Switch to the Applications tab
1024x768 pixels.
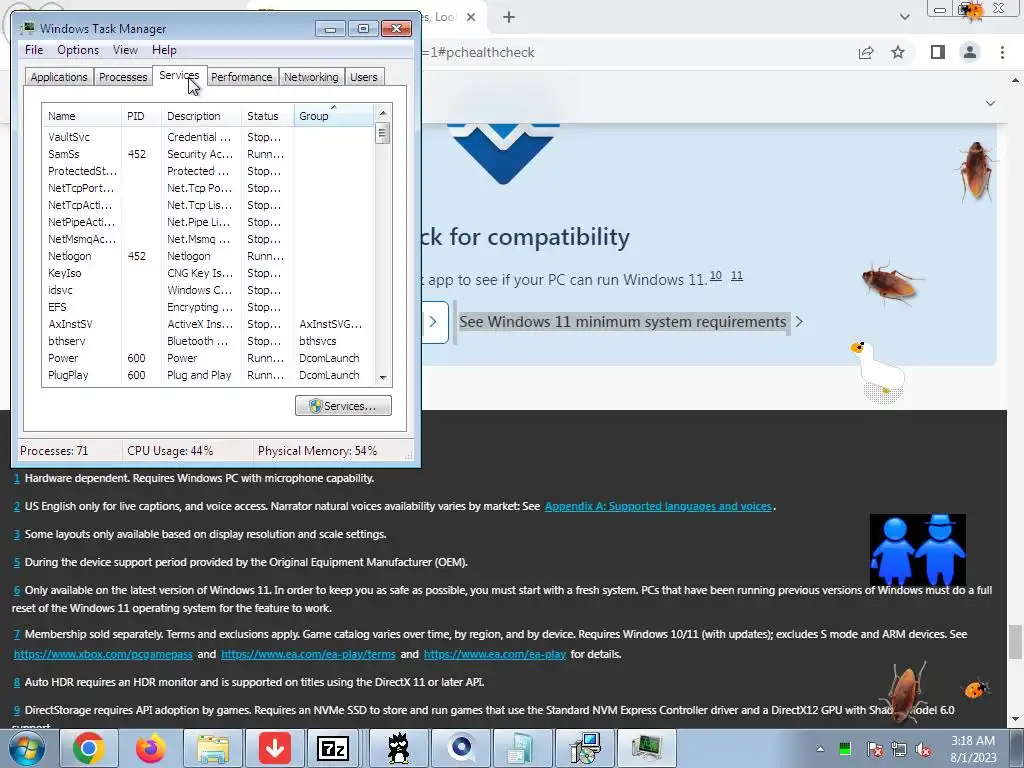click(59, 77)
